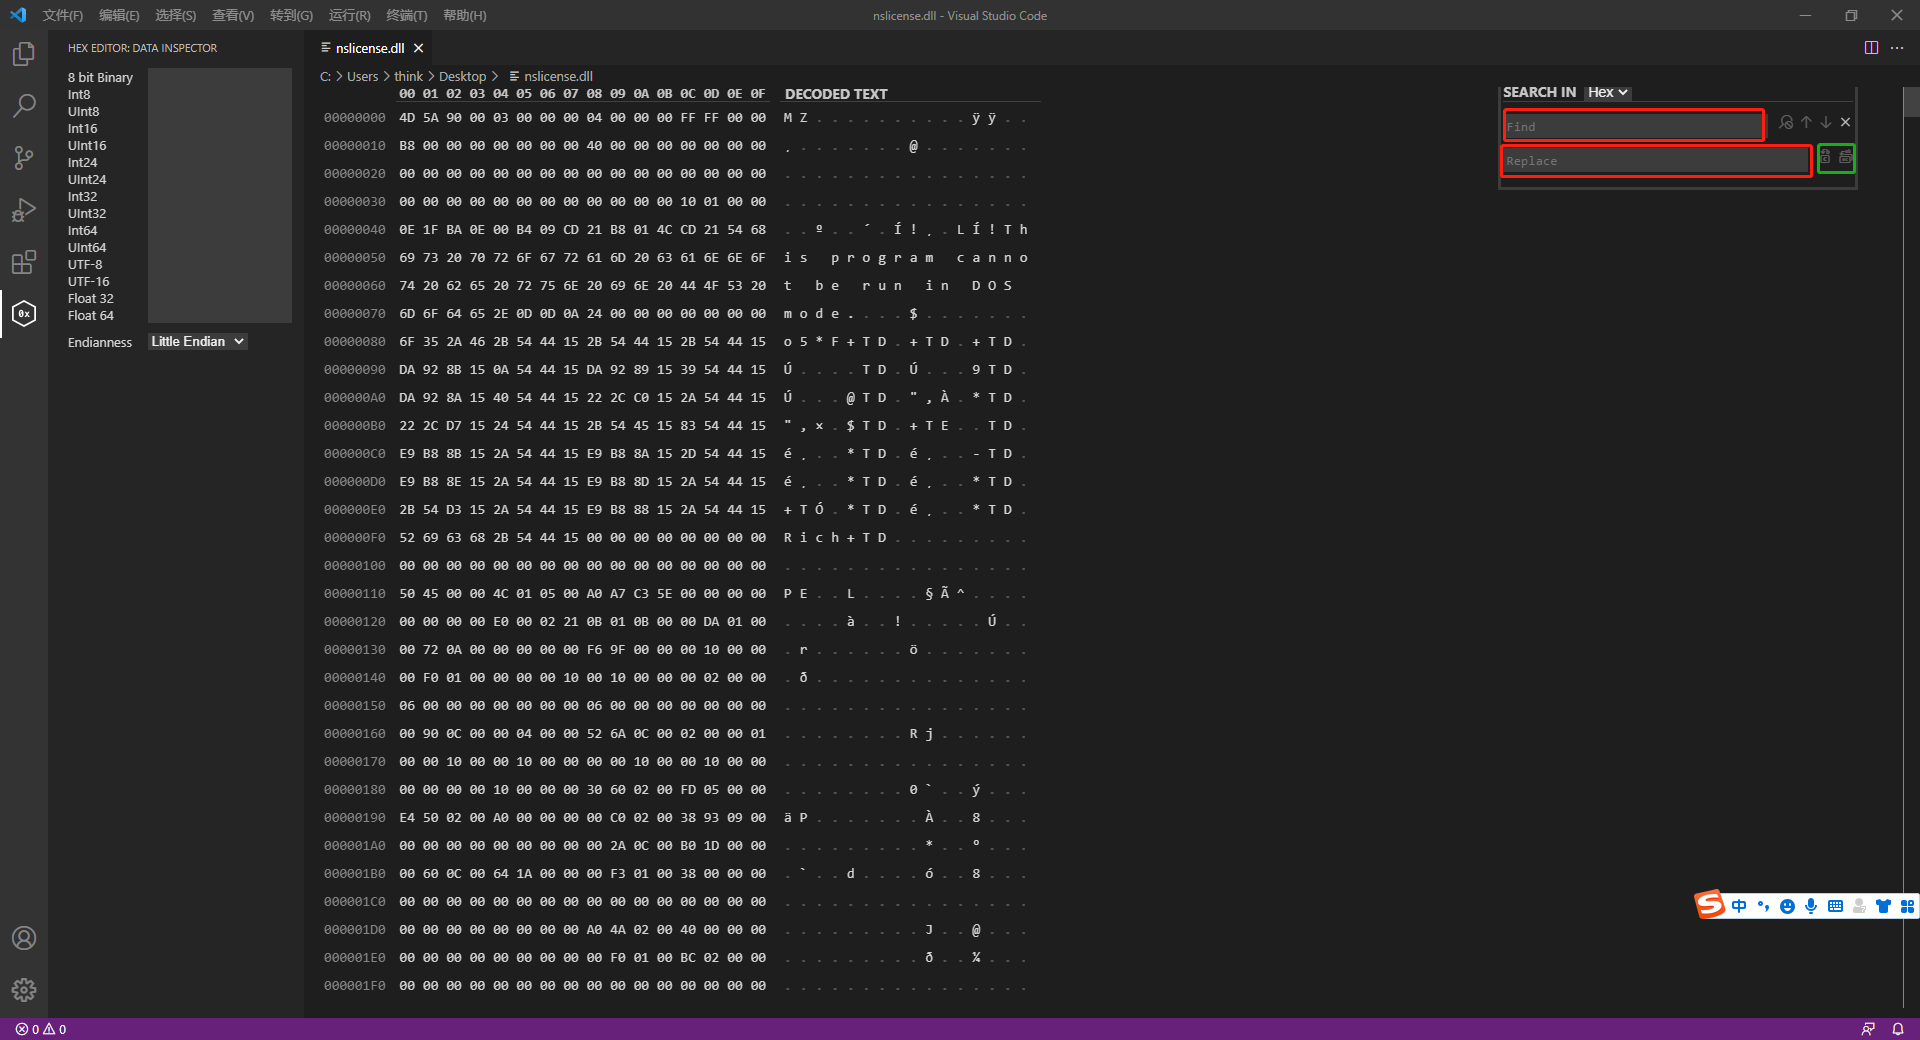Viewport: 1920px width, 1040px height.
Task: Open the 编辑(E) menu
Action: [x=119, y=15]
